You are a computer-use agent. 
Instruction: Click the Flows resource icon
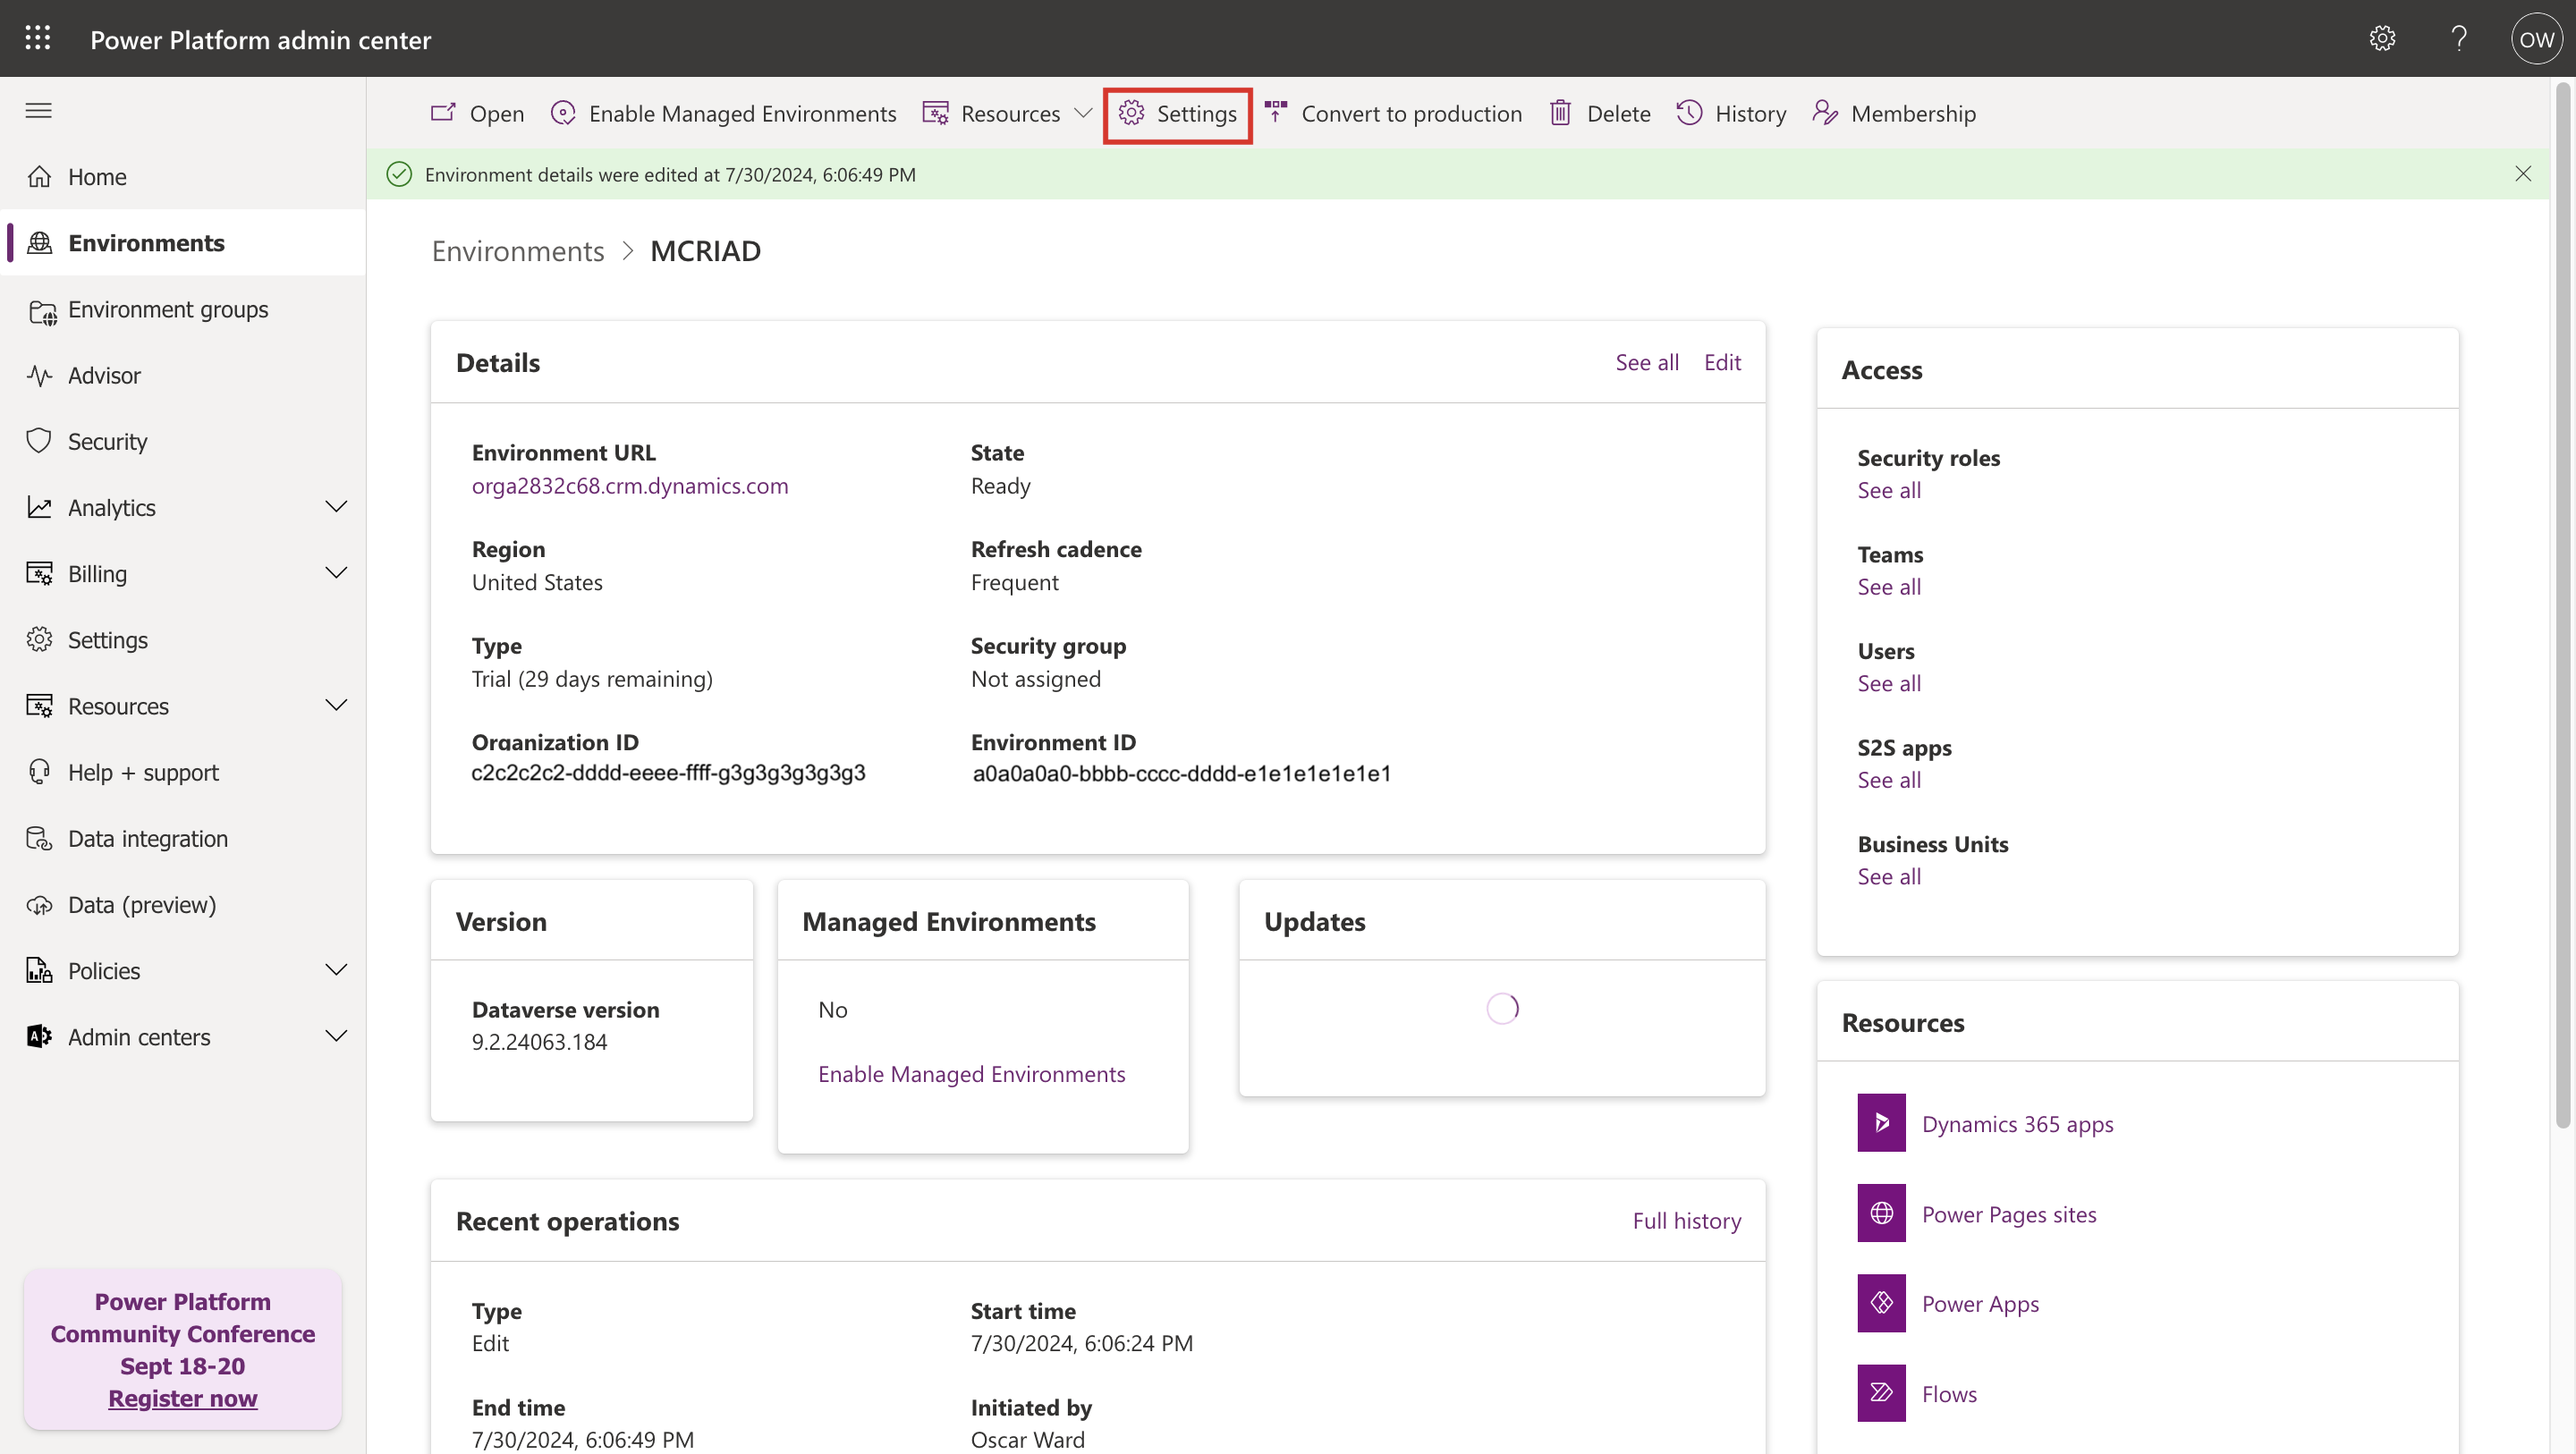pyautogui.click(x=1881, y=1393)
